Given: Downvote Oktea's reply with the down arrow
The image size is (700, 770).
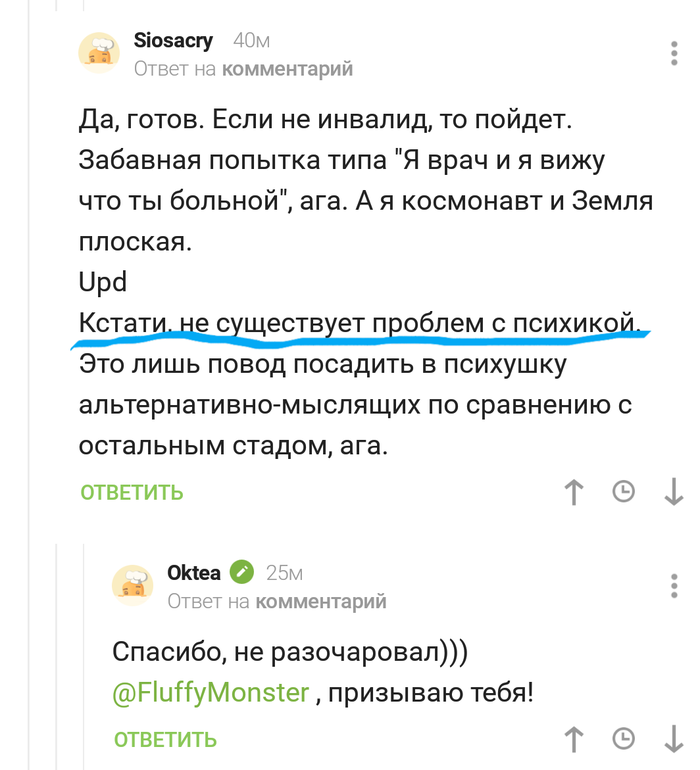Looking at the screenshot, I should click(674, 739).
